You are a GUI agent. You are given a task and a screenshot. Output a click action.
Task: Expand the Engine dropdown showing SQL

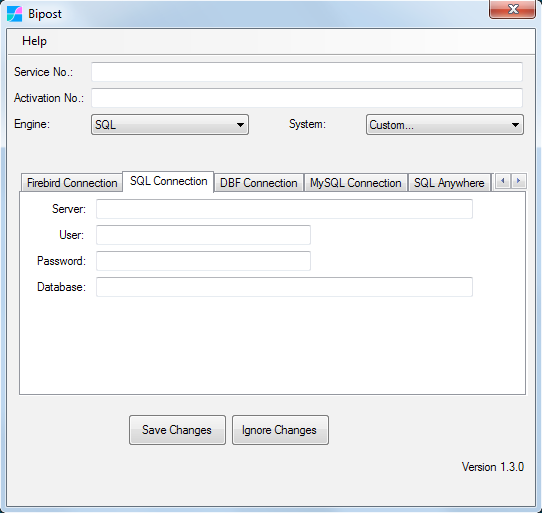click(x=170, y=125)
